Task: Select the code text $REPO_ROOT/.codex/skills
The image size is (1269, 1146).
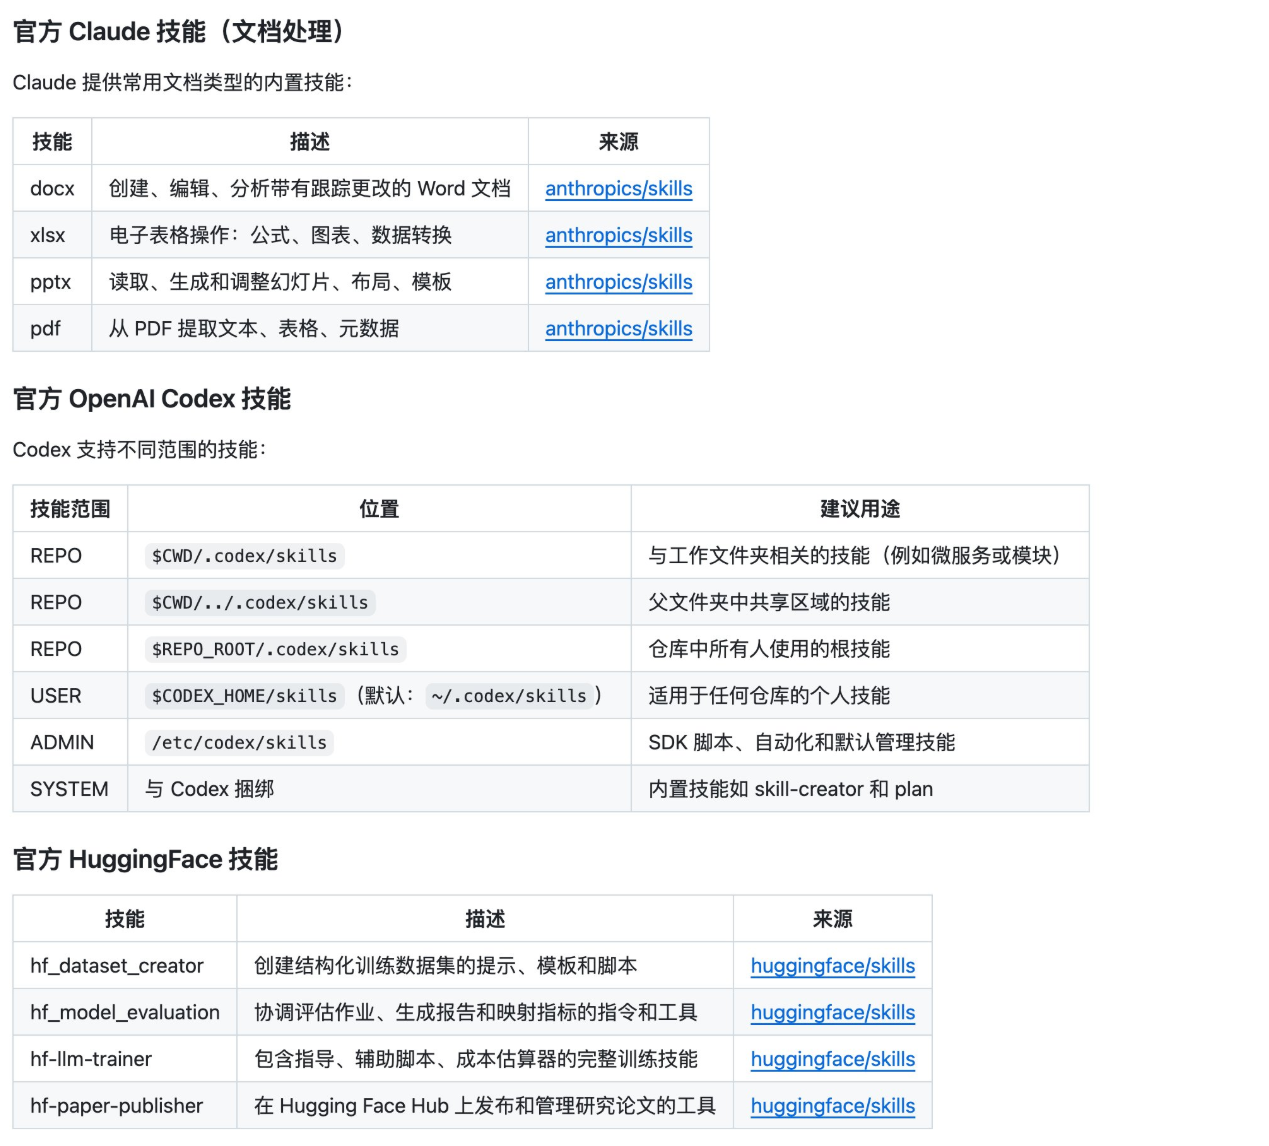Action: (274, 648)
